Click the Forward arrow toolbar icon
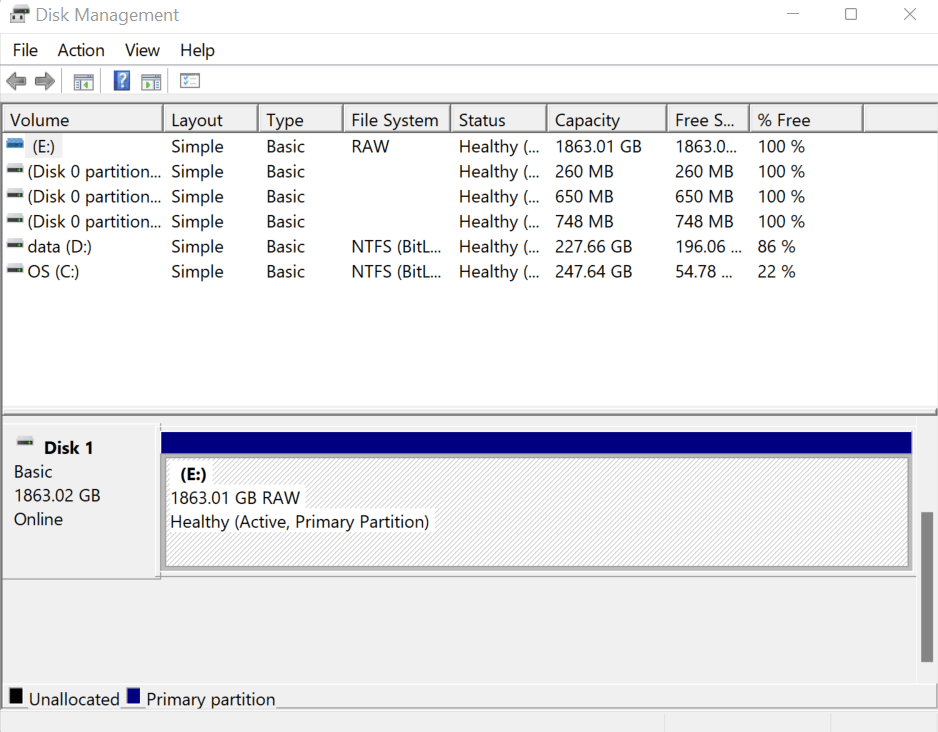The image size is (938, 732). click(x=45, y=81)
